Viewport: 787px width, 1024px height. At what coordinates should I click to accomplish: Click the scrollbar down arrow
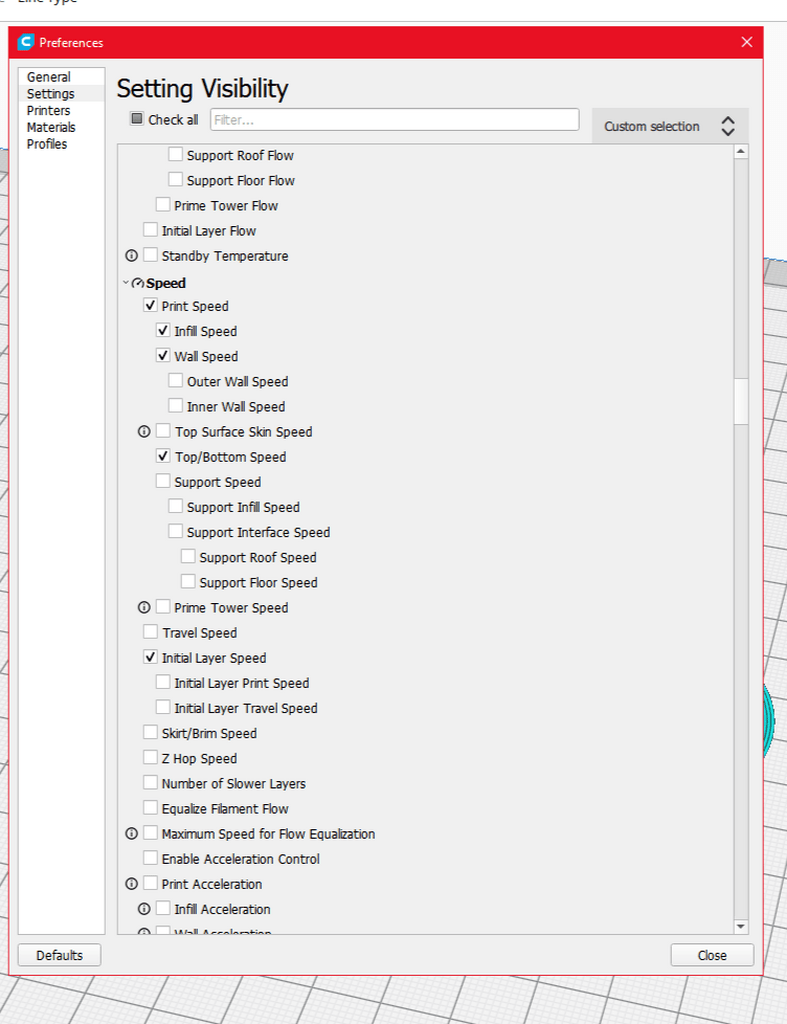741,926
